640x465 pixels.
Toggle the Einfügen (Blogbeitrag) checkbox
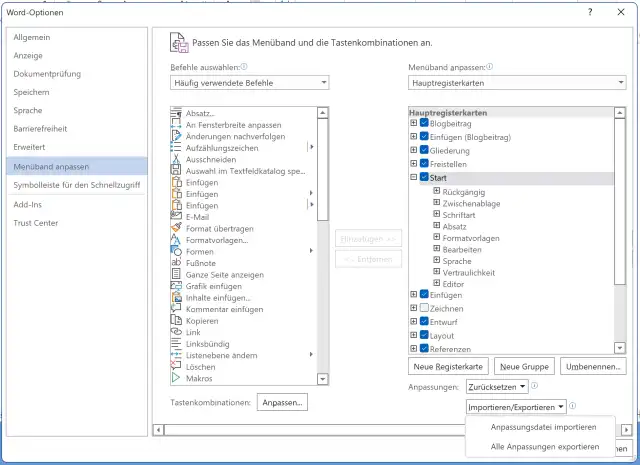[x=424, y=136]
